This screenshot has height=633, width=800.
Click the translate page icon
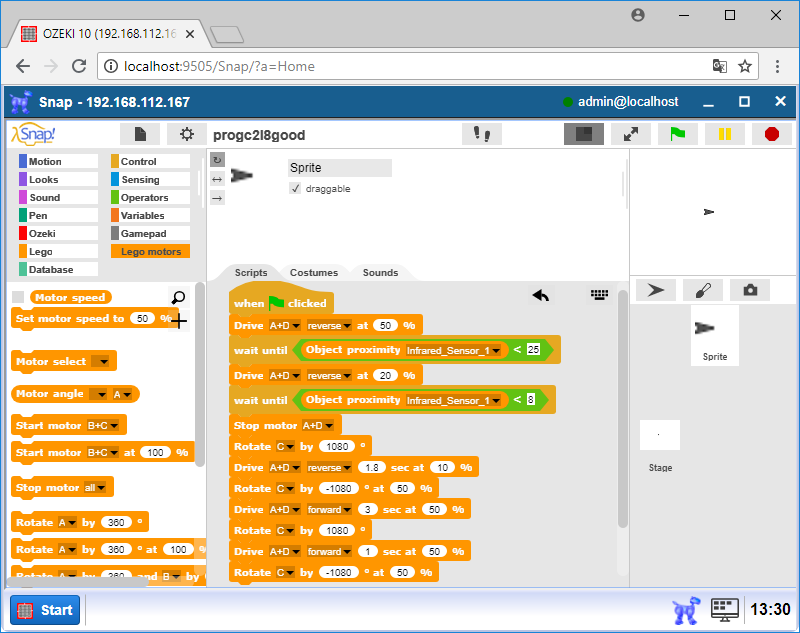click(x=719, y=66)
